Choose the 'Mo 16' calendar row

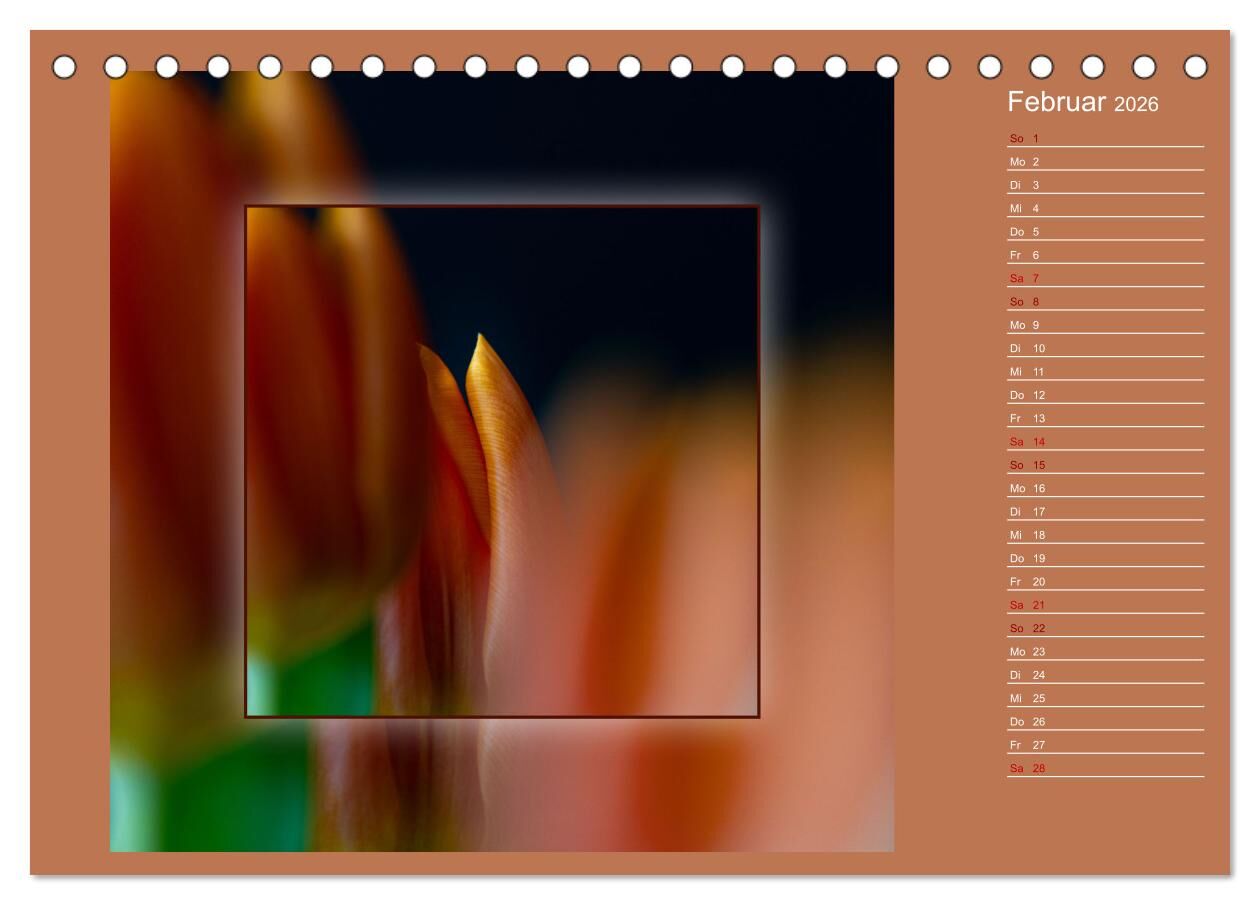(x=1027, y=488)
